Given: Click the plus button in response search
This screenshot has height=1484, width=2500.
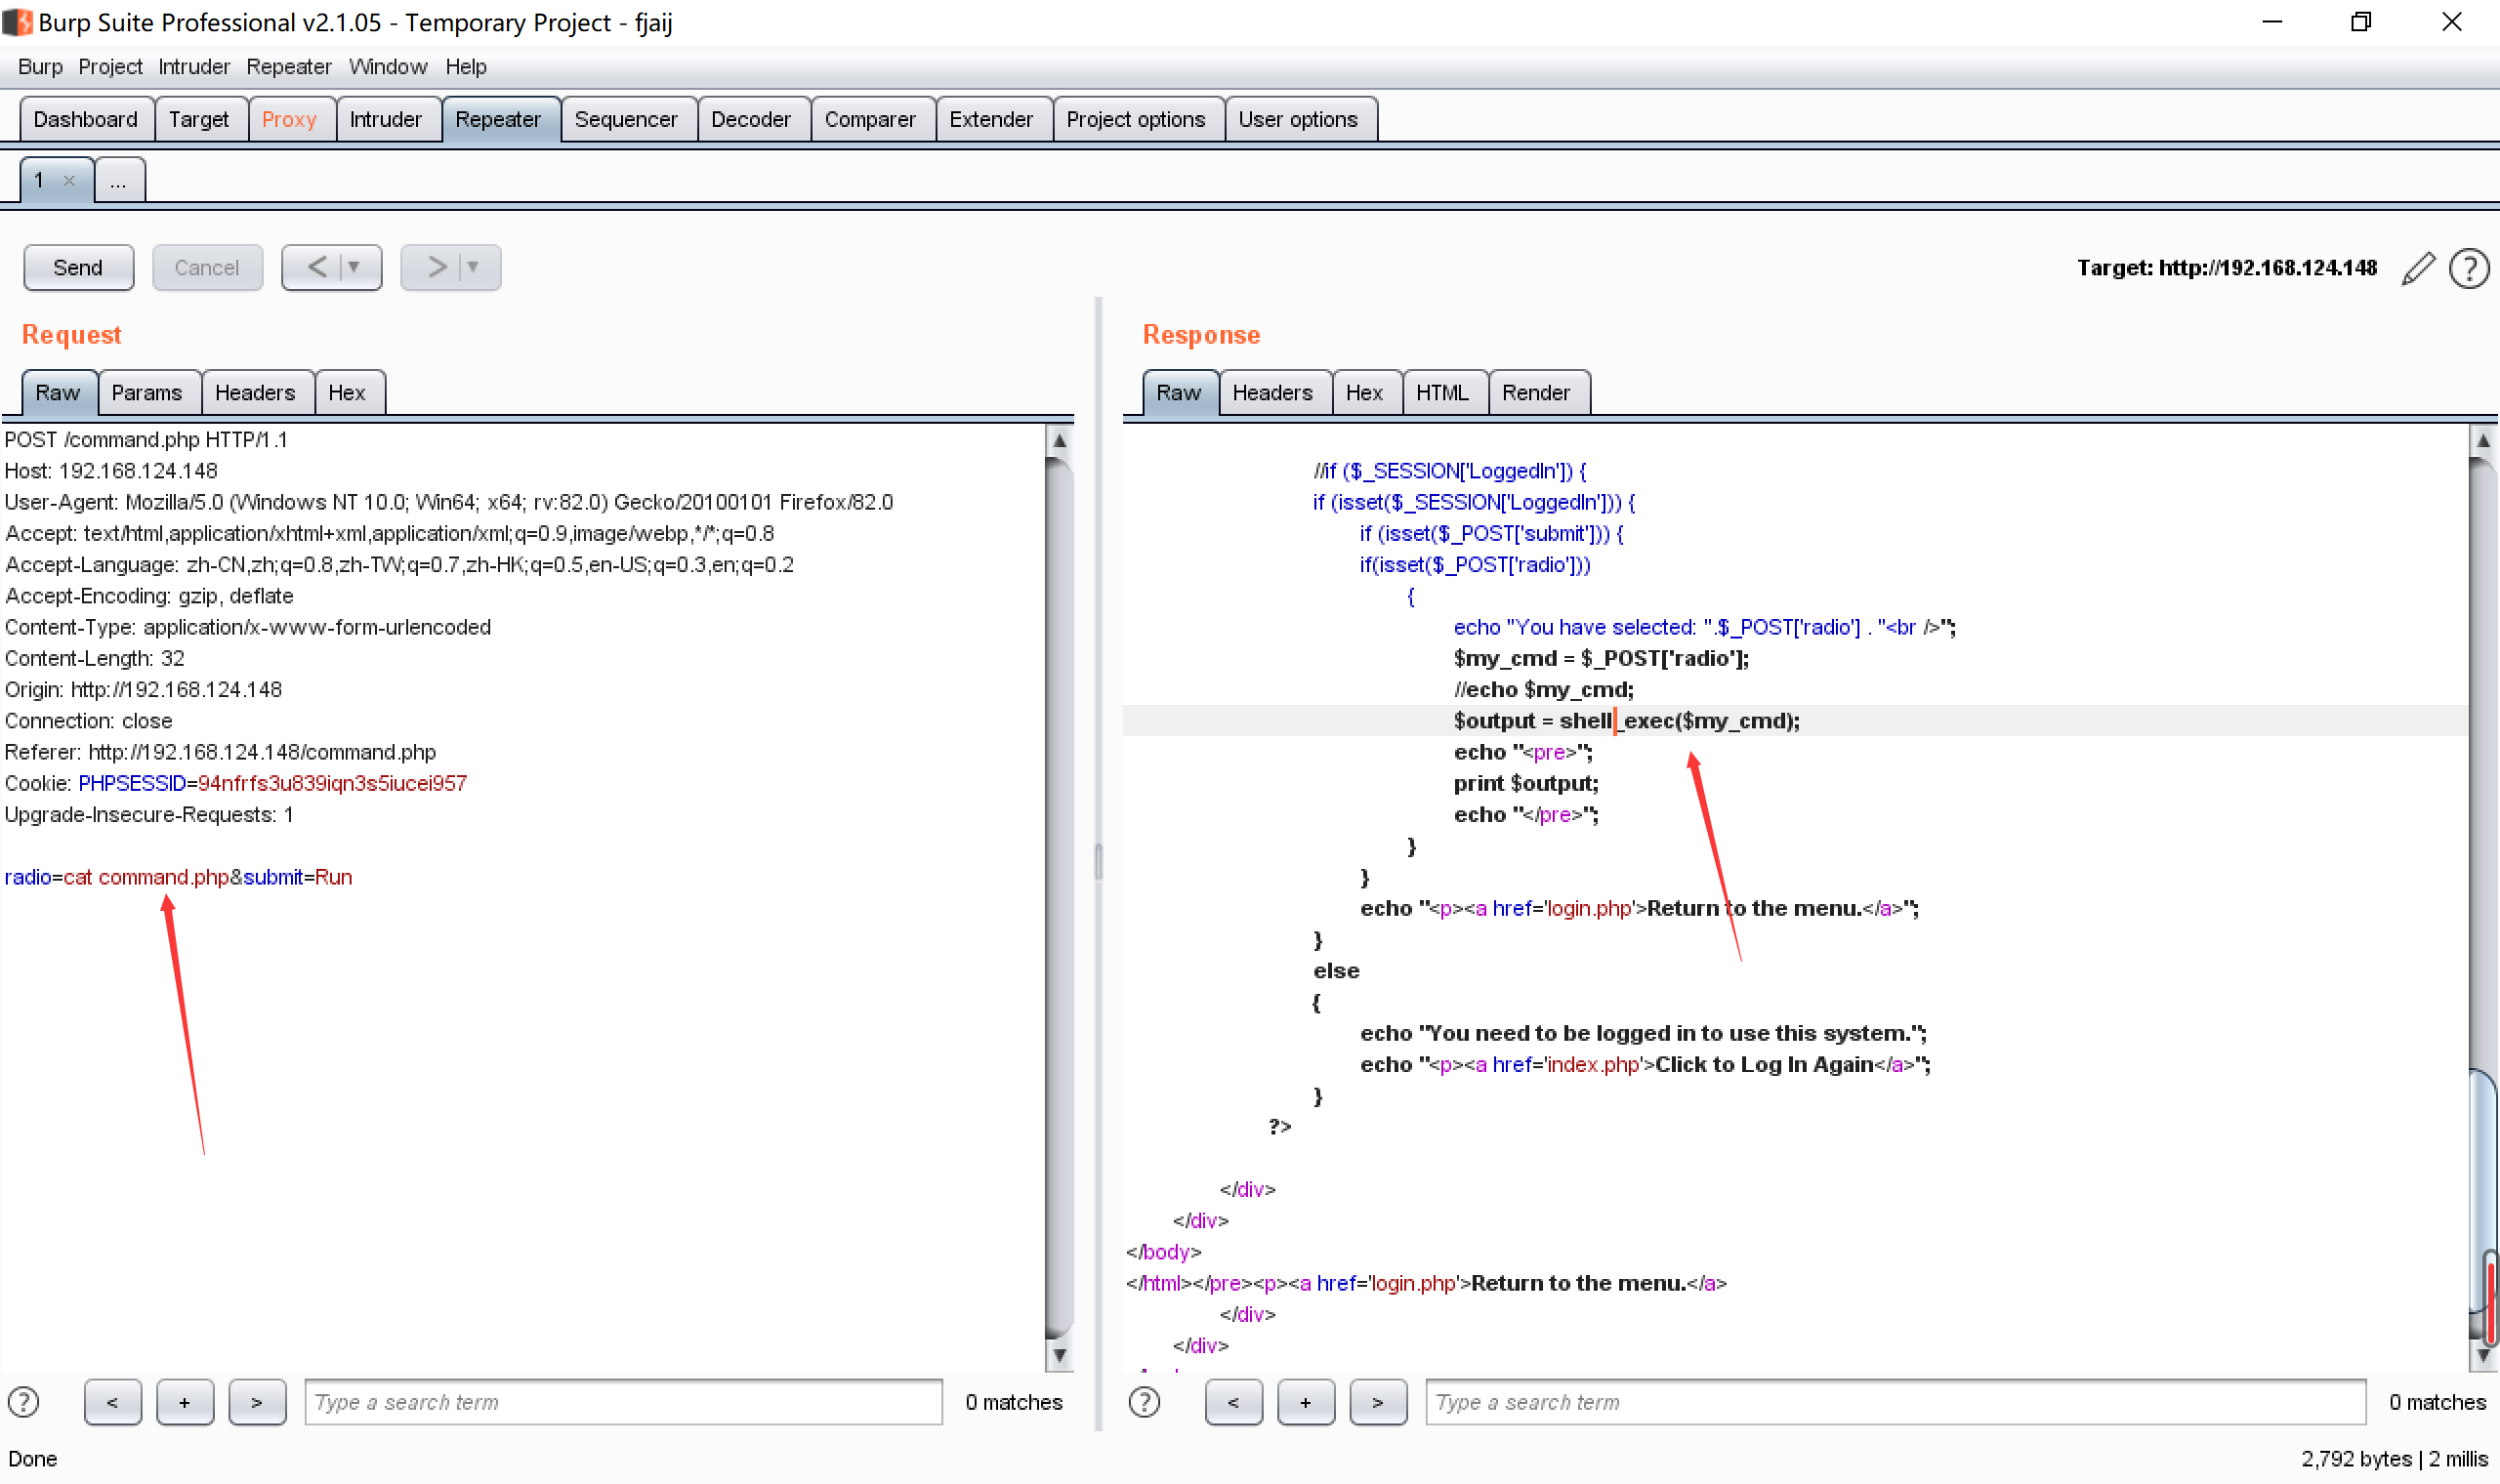Looking at the screenshot, I should coord(1305,1402).
